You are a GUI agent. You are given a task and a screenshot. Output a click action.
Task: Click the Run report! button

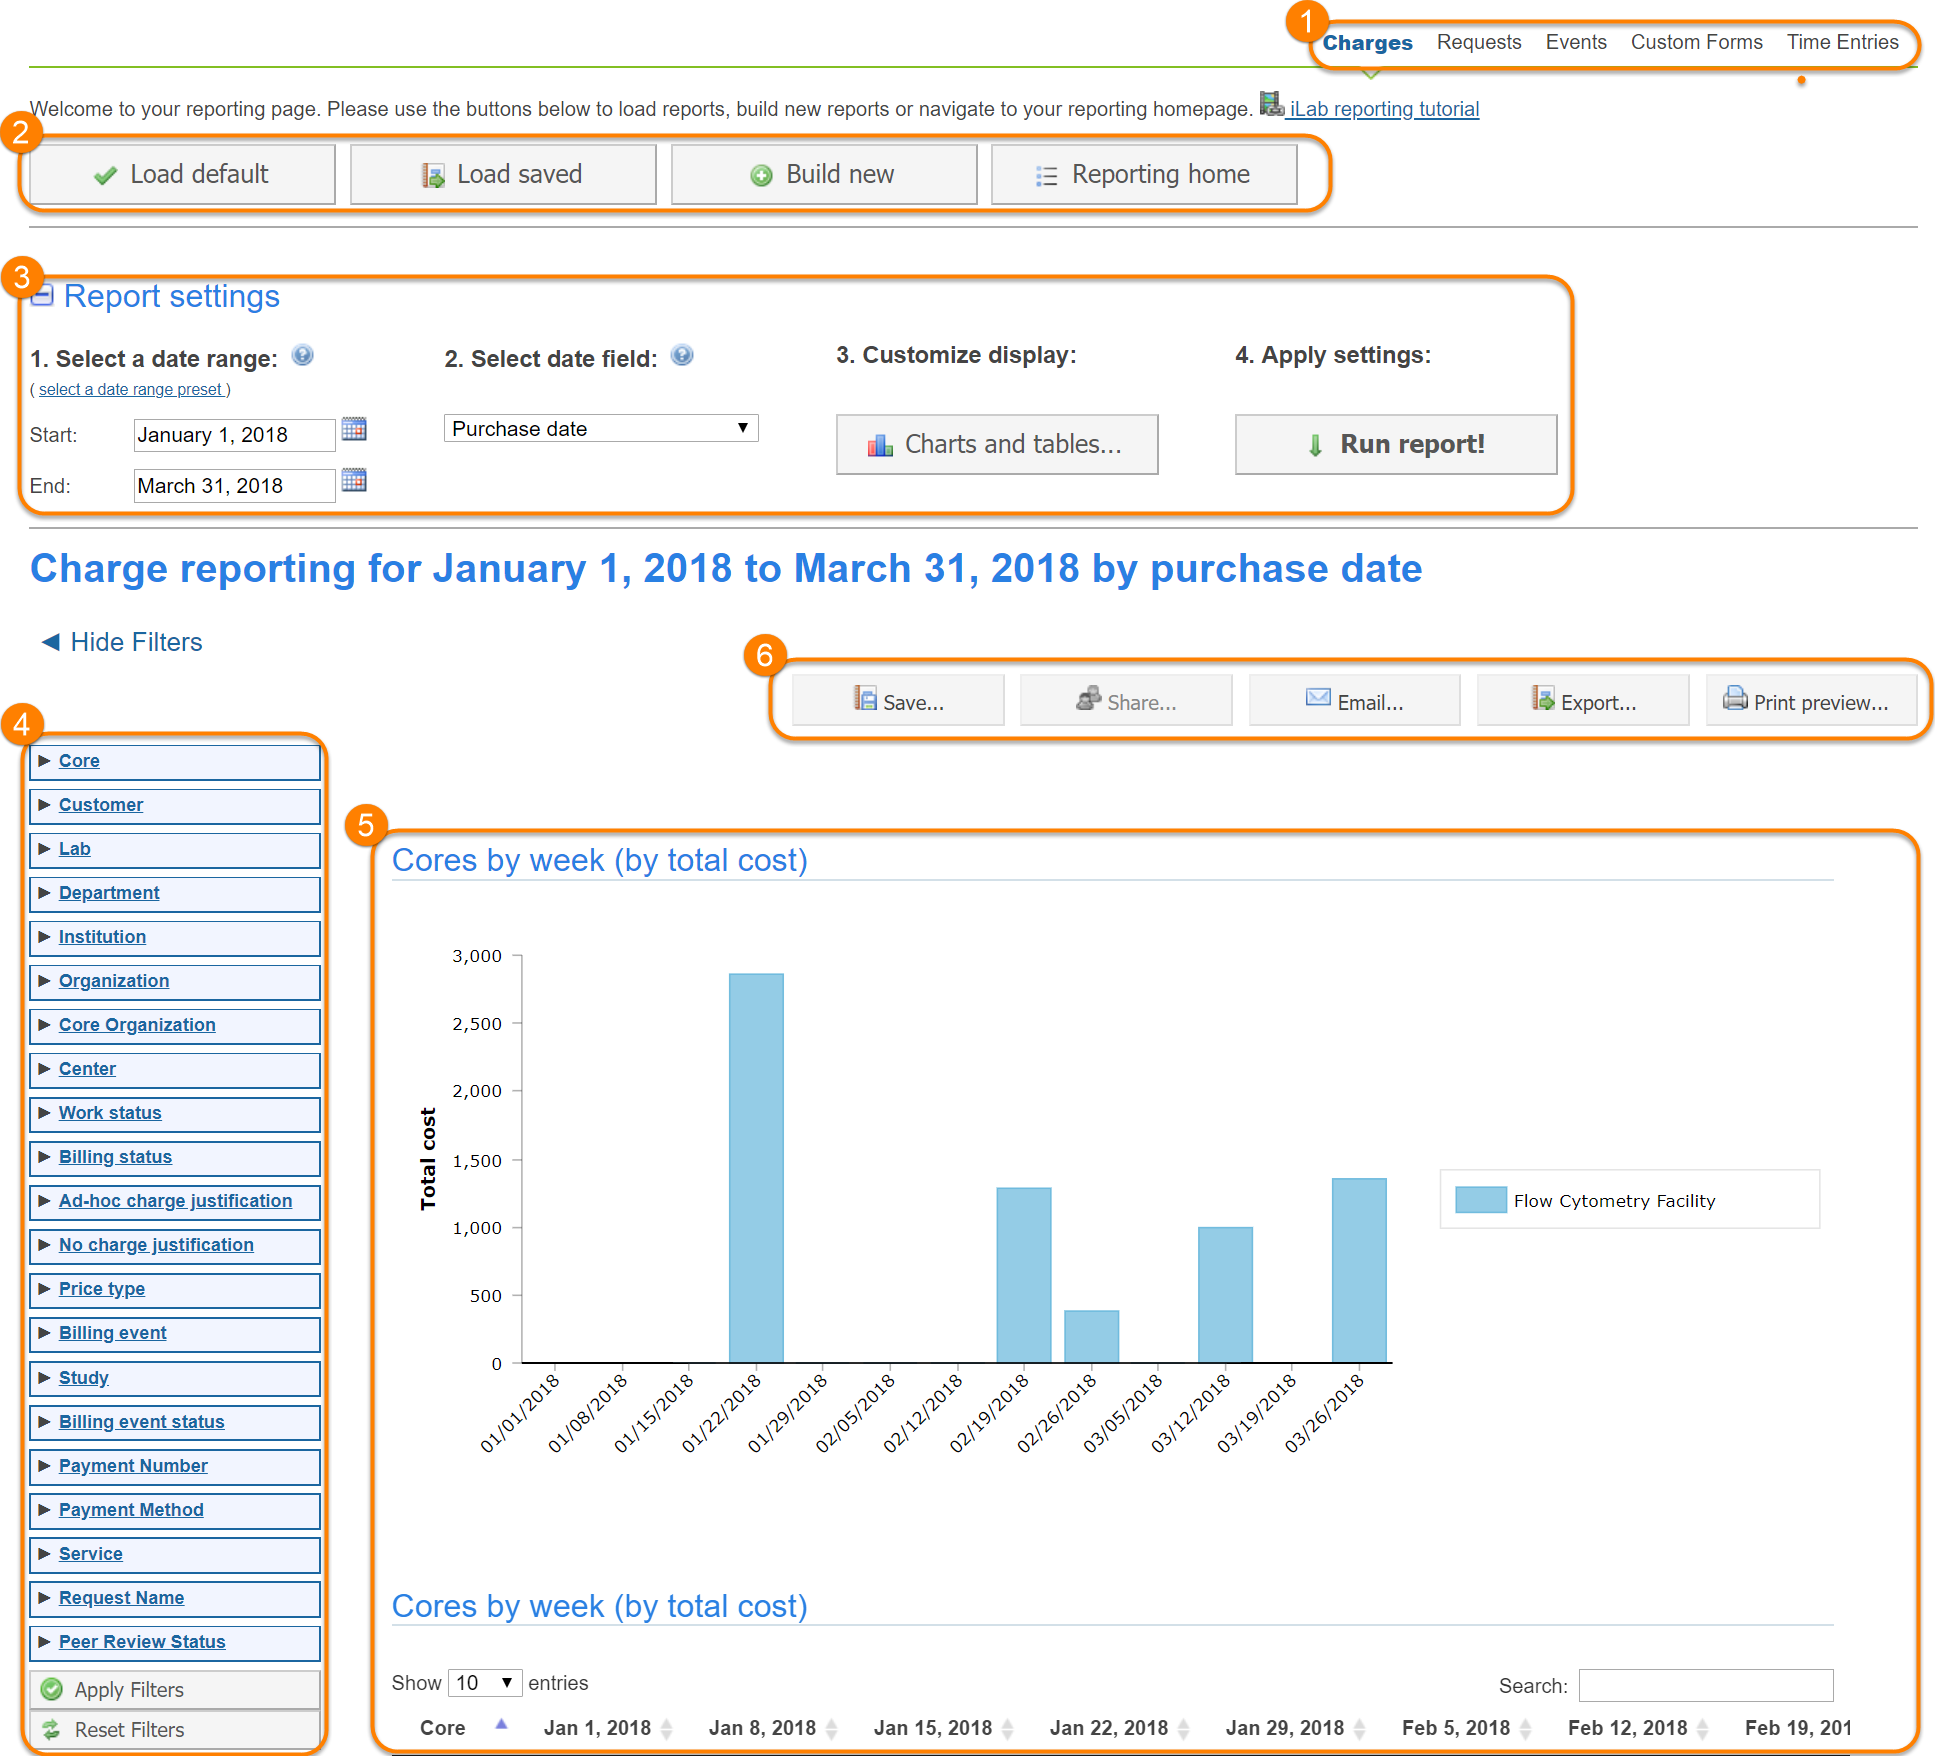[1395, 444]
